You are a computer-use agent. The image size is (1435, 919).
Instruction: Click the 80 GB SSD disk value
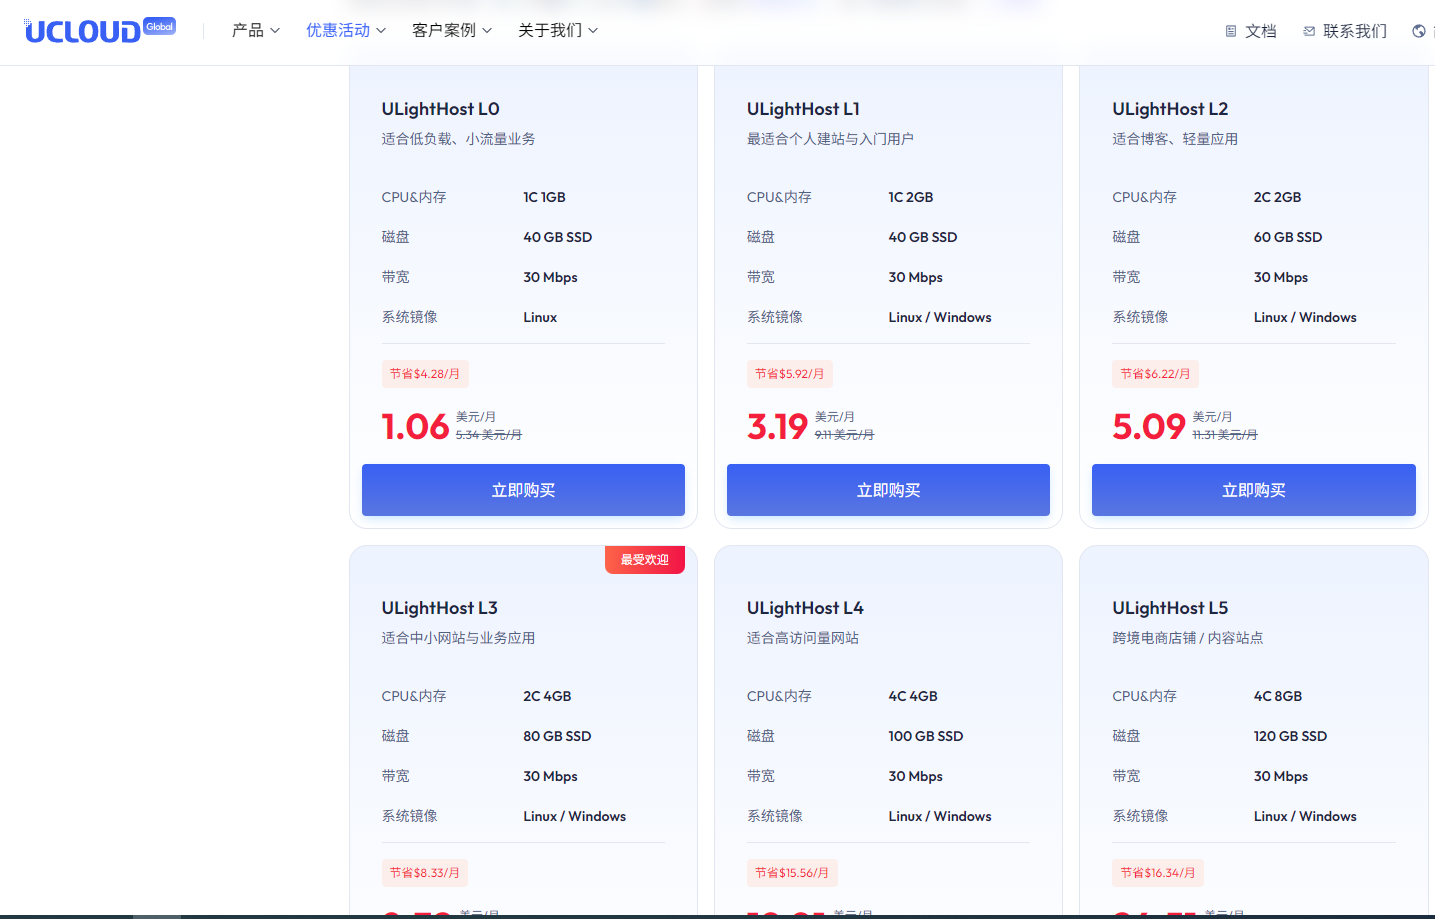click(x=557, y=736)
